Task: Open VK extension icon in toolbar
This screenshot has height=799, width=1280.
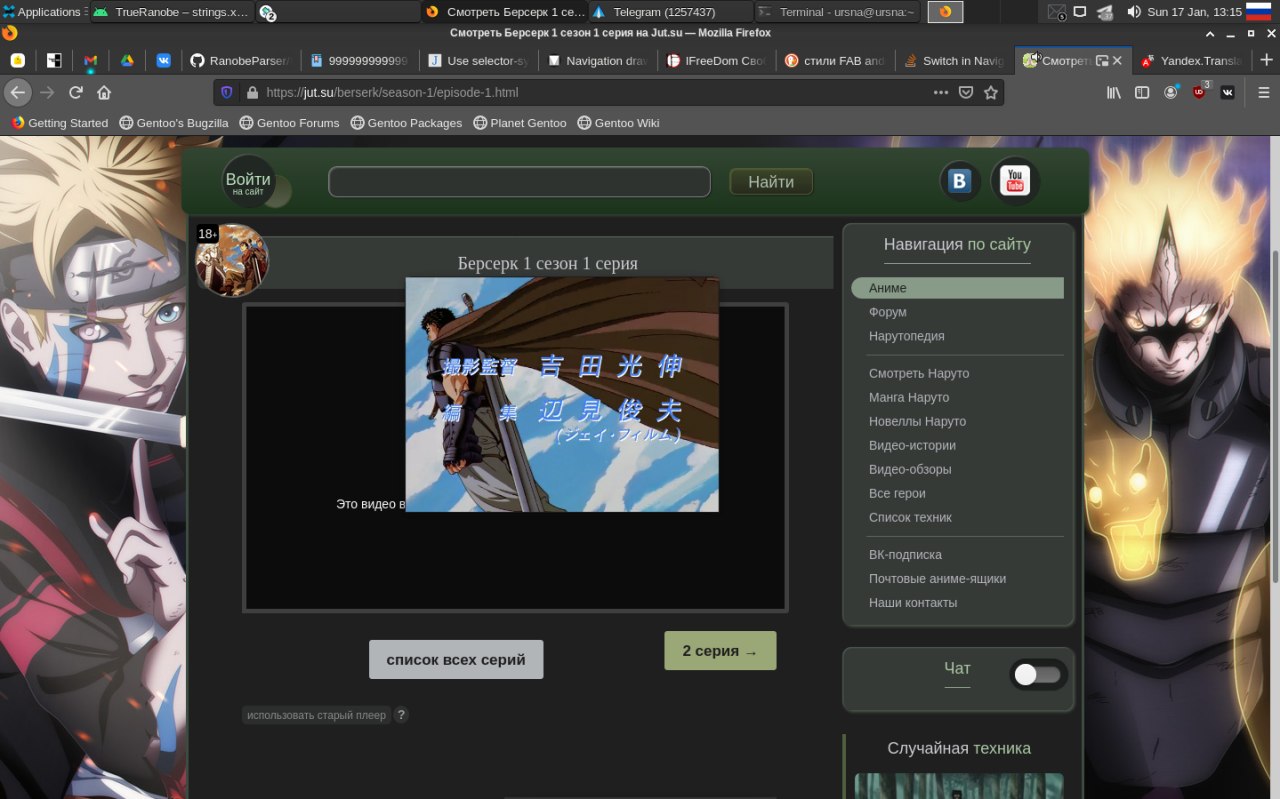Action: tap(1228, 92)
